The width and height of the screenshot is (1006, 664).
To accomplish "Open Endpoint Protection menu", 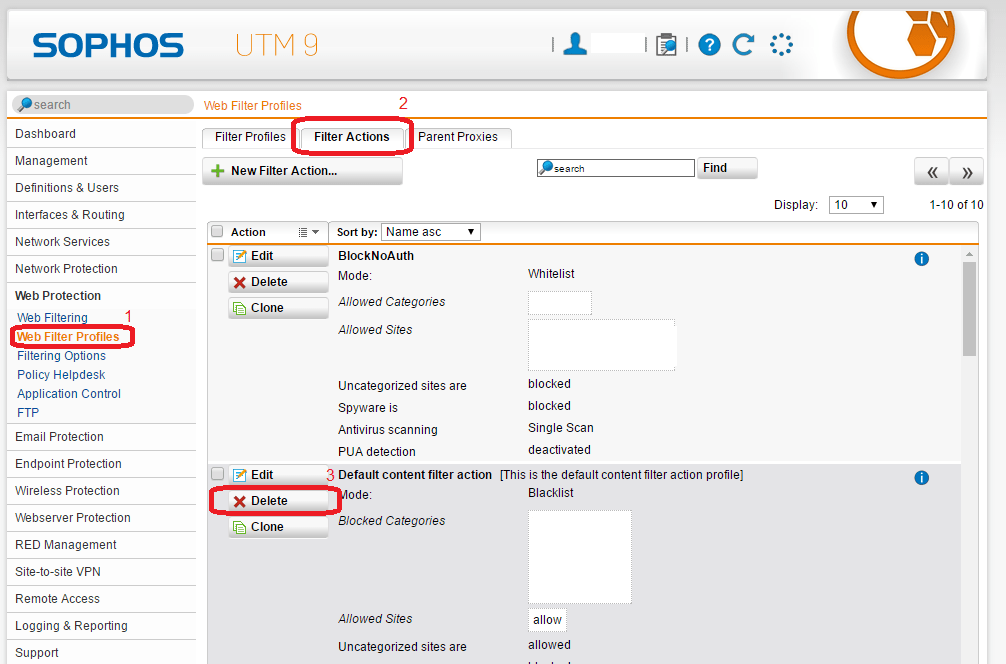I will (x=101, y=463).
